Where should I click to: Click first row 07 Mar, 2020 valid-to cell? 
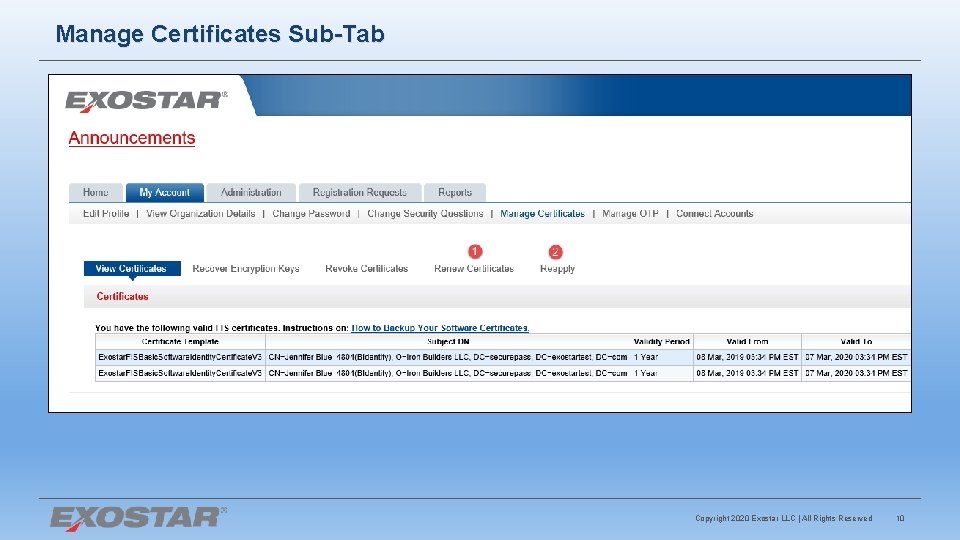tap(856, 357)
